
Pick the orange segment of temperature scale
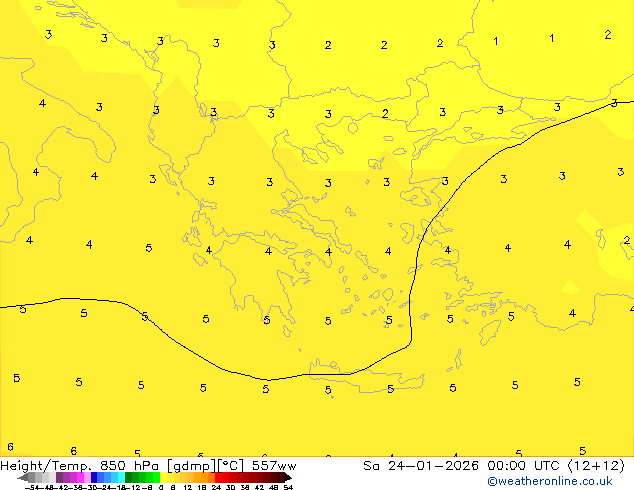(200, 477)
